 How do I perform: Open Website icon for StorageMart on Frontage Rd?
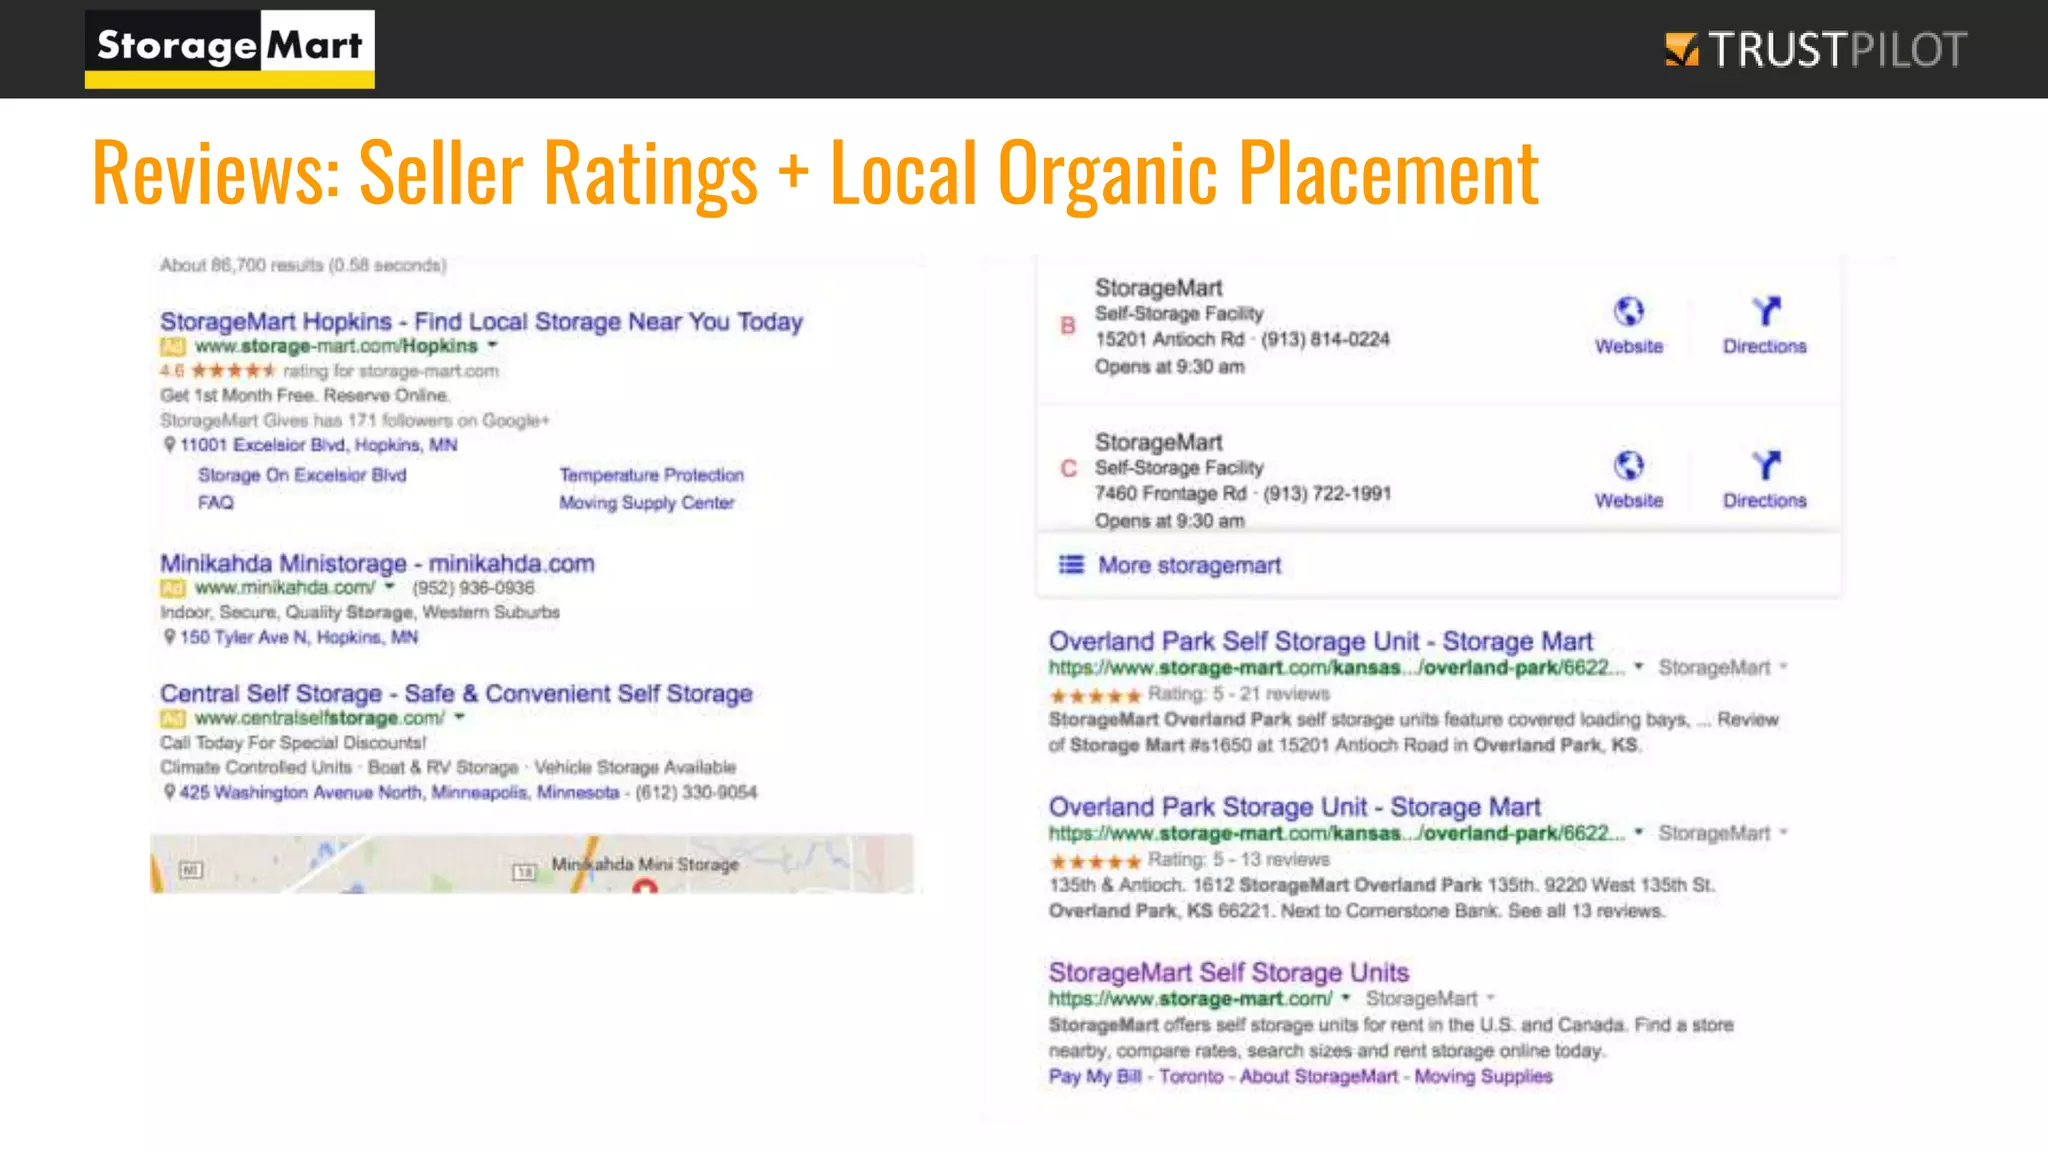click(1628, 466)
